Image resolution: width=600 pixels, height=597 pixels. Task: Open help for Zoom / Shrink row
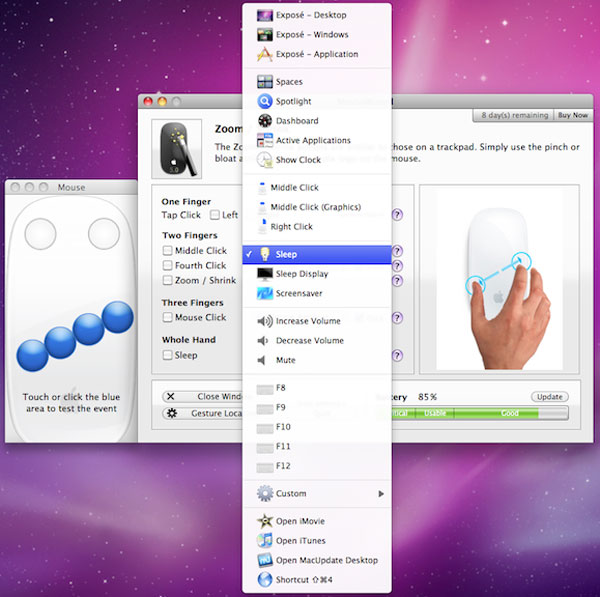pos(397,281)
